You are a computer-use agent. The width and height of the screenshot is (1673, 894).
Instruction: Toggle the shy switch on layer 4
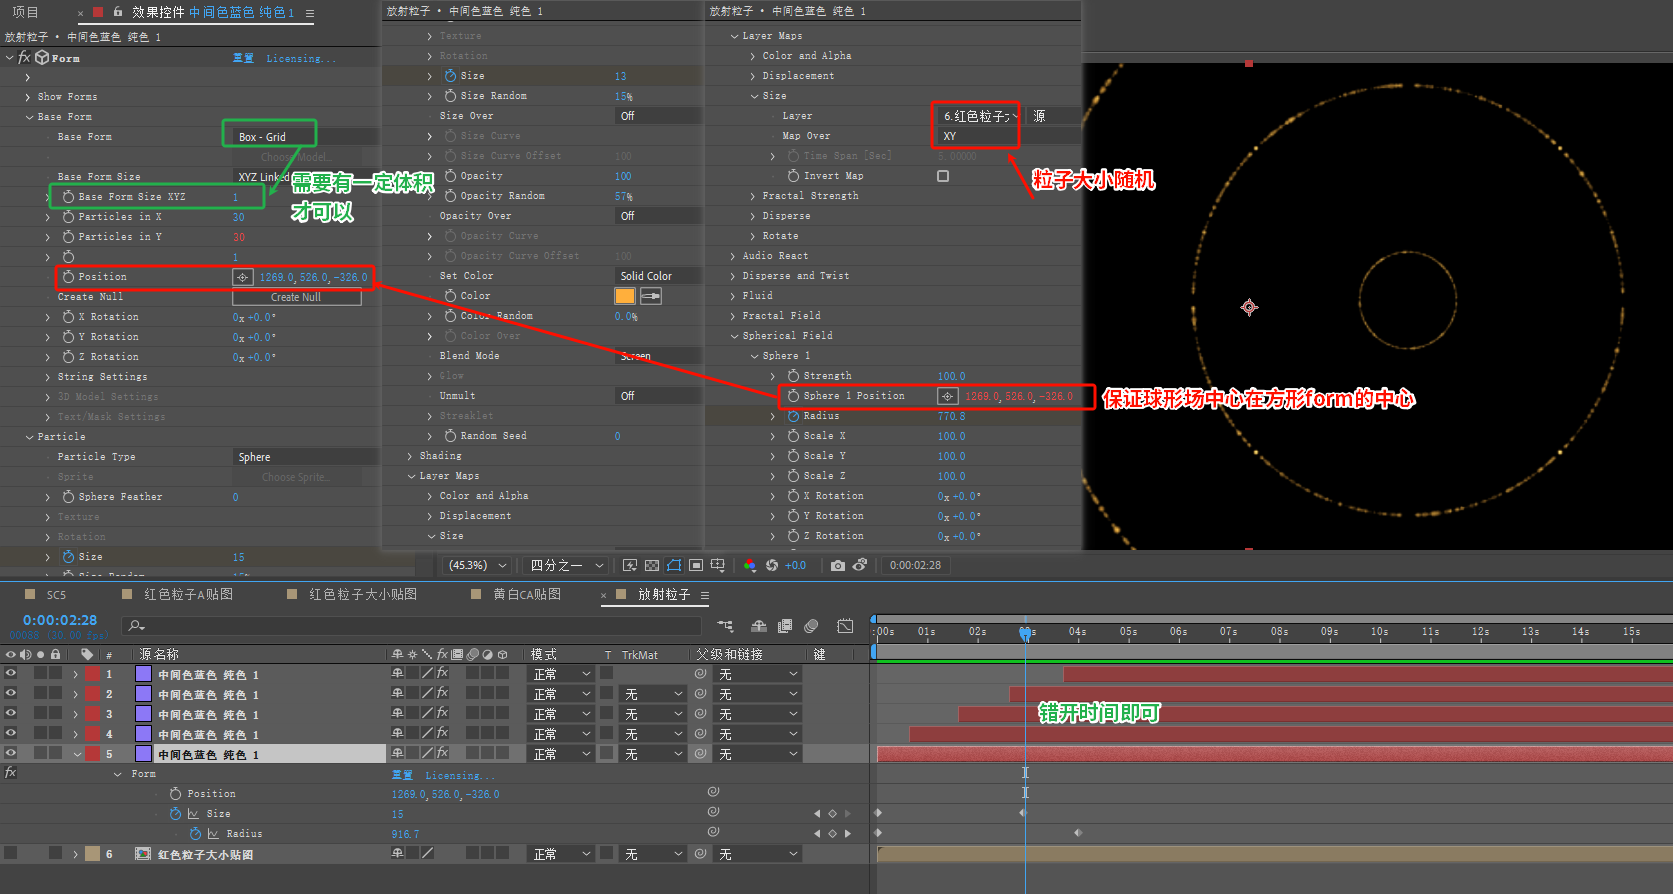(397, 734)
